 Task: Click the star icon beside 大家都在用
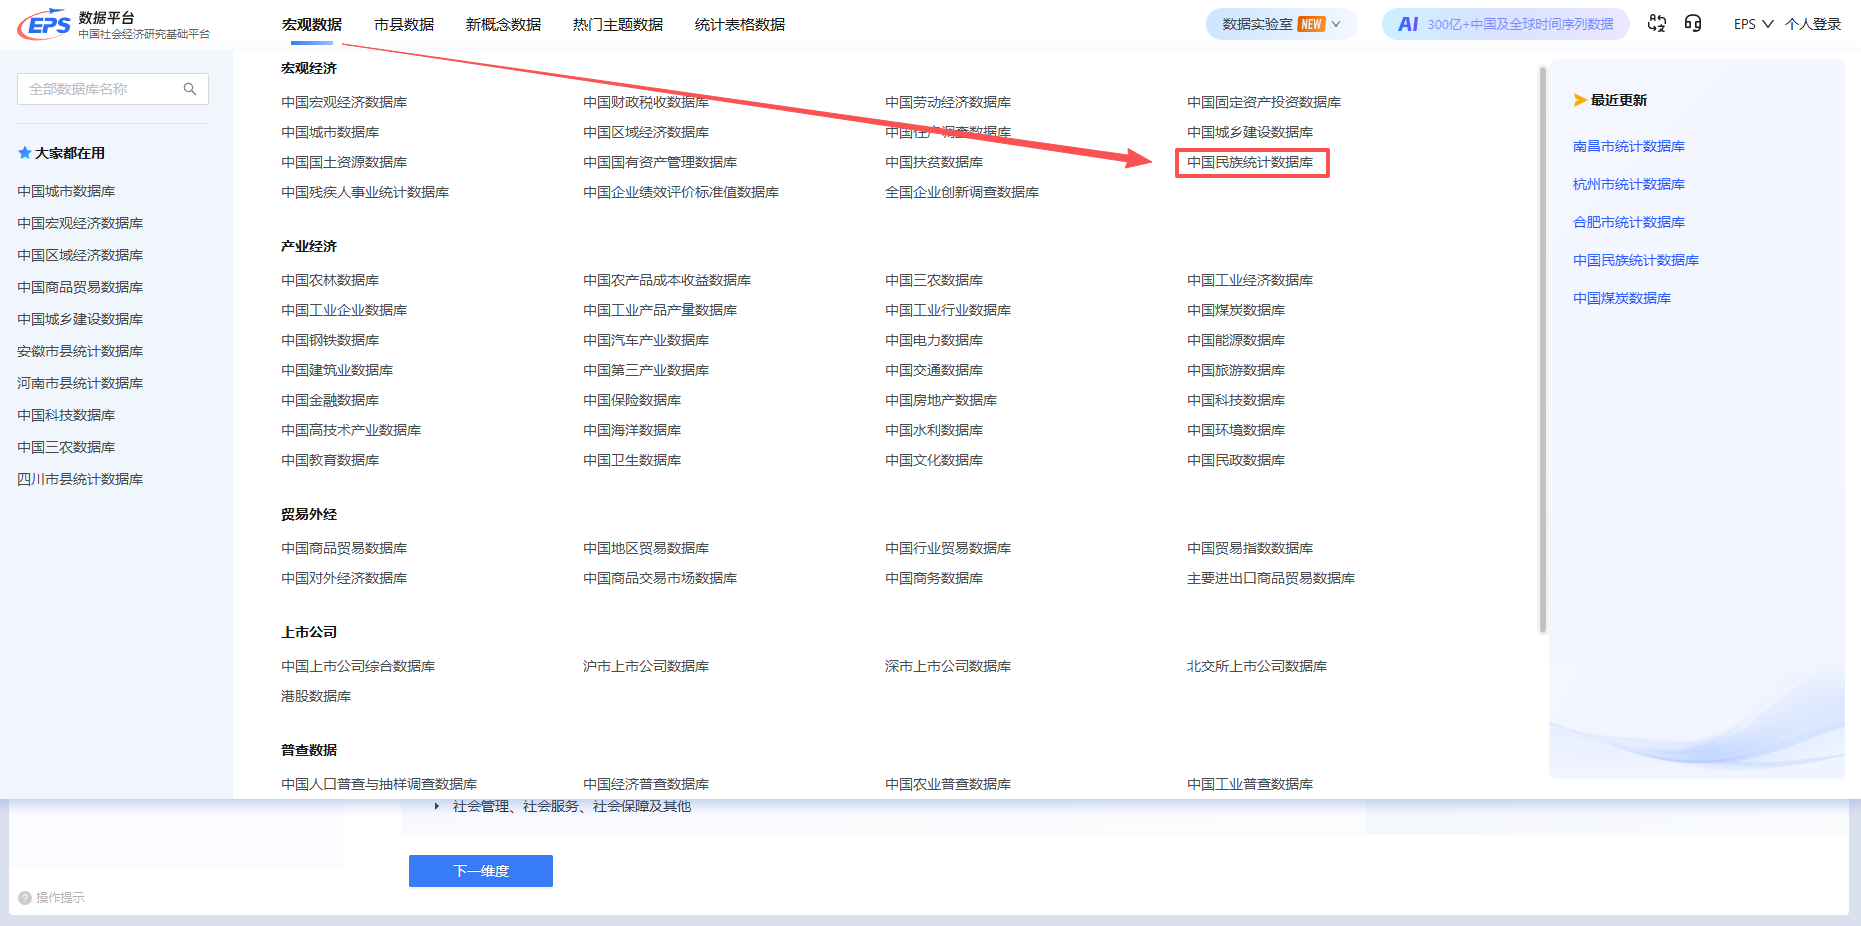24,152
